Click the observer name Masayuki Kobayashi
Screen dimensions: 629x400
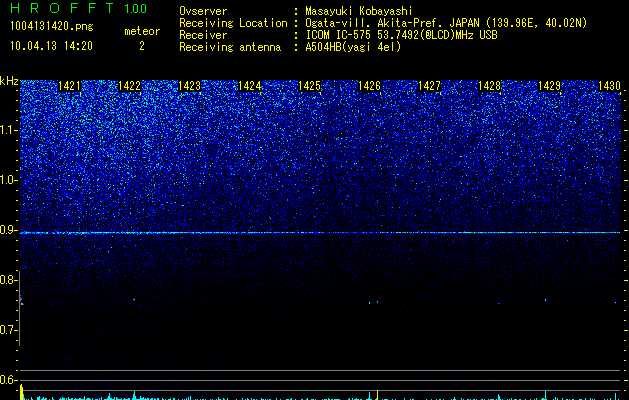tap(358, 12)
